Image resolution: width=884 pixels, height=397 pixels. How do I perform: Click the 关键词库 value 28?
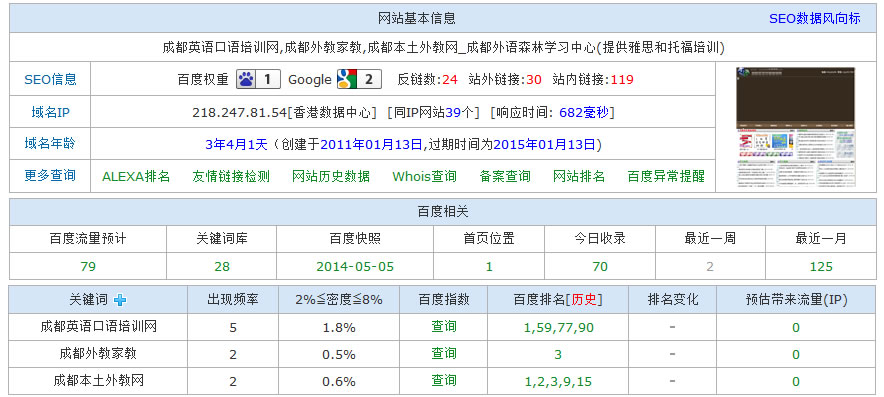click(222, 267)
